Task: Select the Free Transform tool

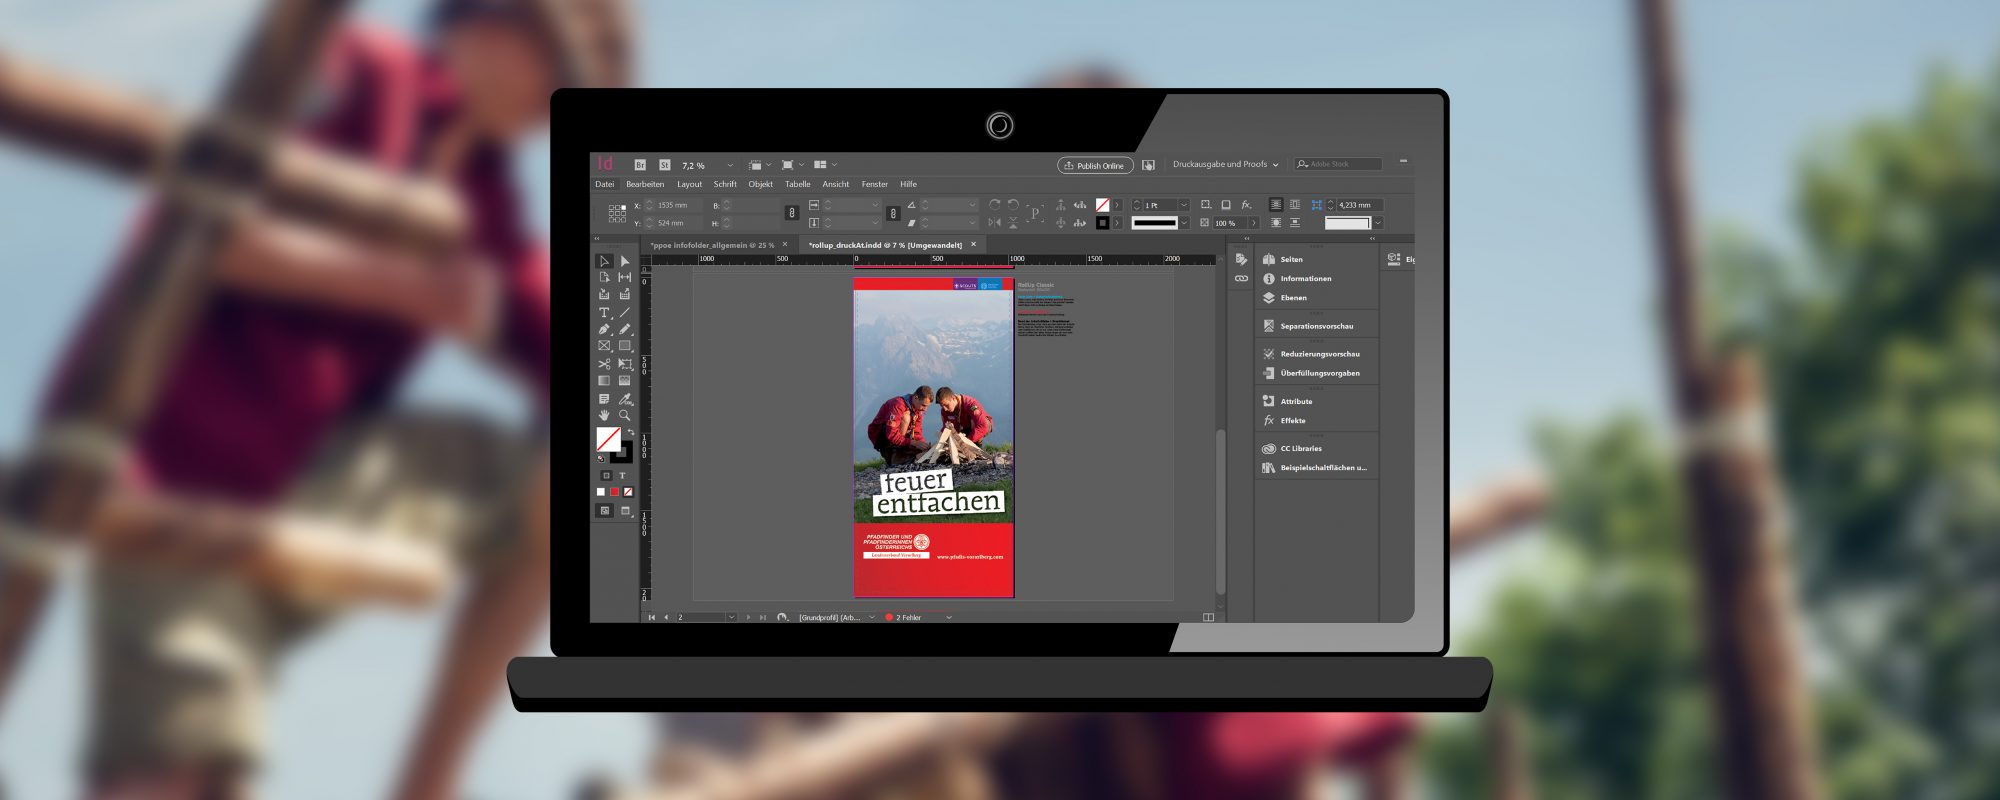Action: pos(625,364)
